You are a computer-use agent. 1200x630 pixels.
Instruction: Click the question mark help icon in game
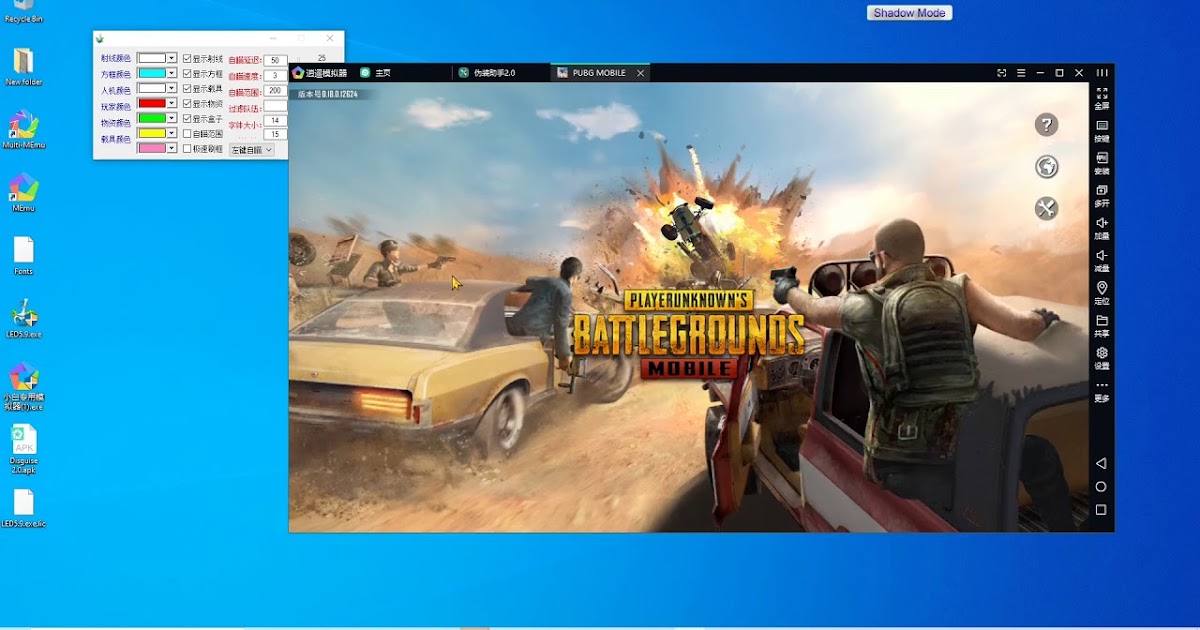point(1046,125)
